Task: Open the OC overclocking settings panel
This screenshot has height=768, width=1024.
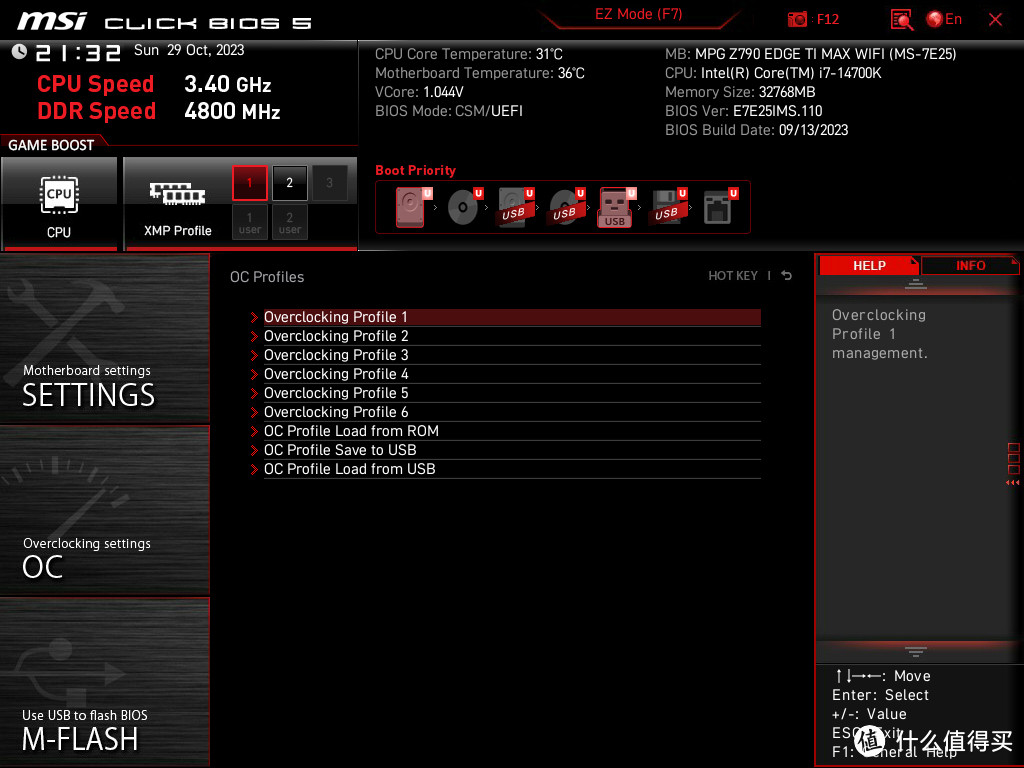Action: click(104, 511)
